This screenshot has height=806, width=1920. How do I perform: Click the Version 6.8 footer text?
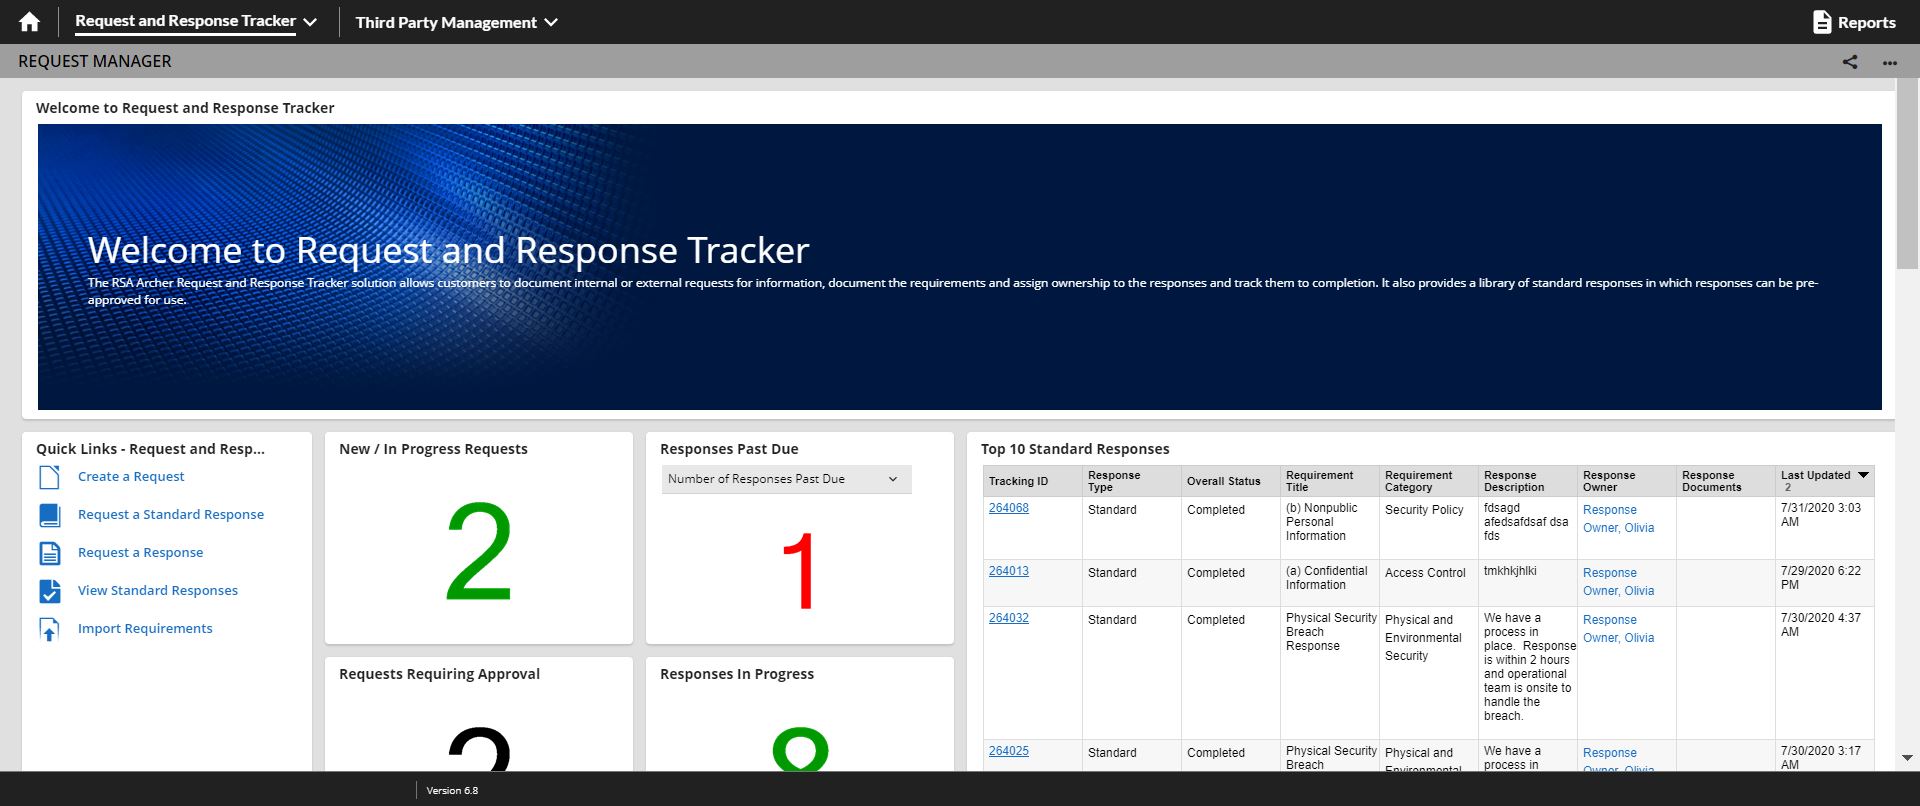tap(452, 790)
